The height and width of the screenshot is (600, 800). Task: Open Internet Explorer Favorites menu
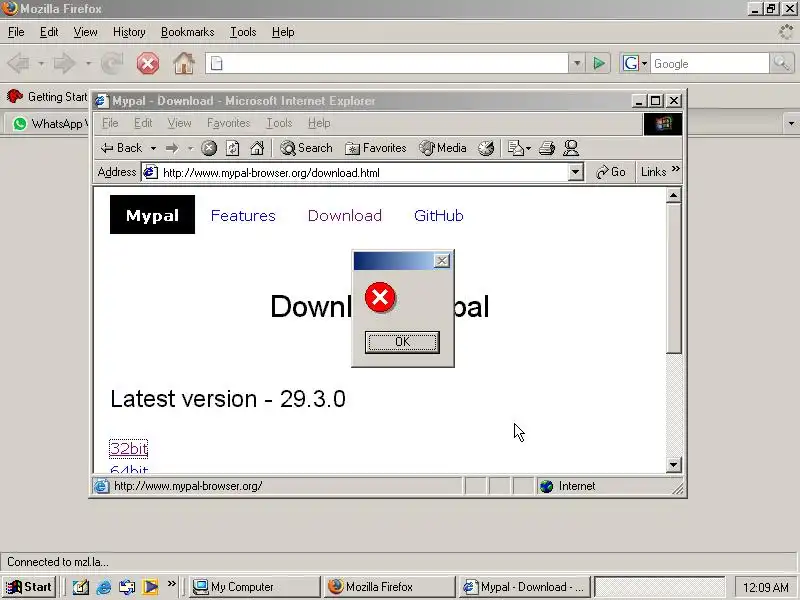pos(228,123)
